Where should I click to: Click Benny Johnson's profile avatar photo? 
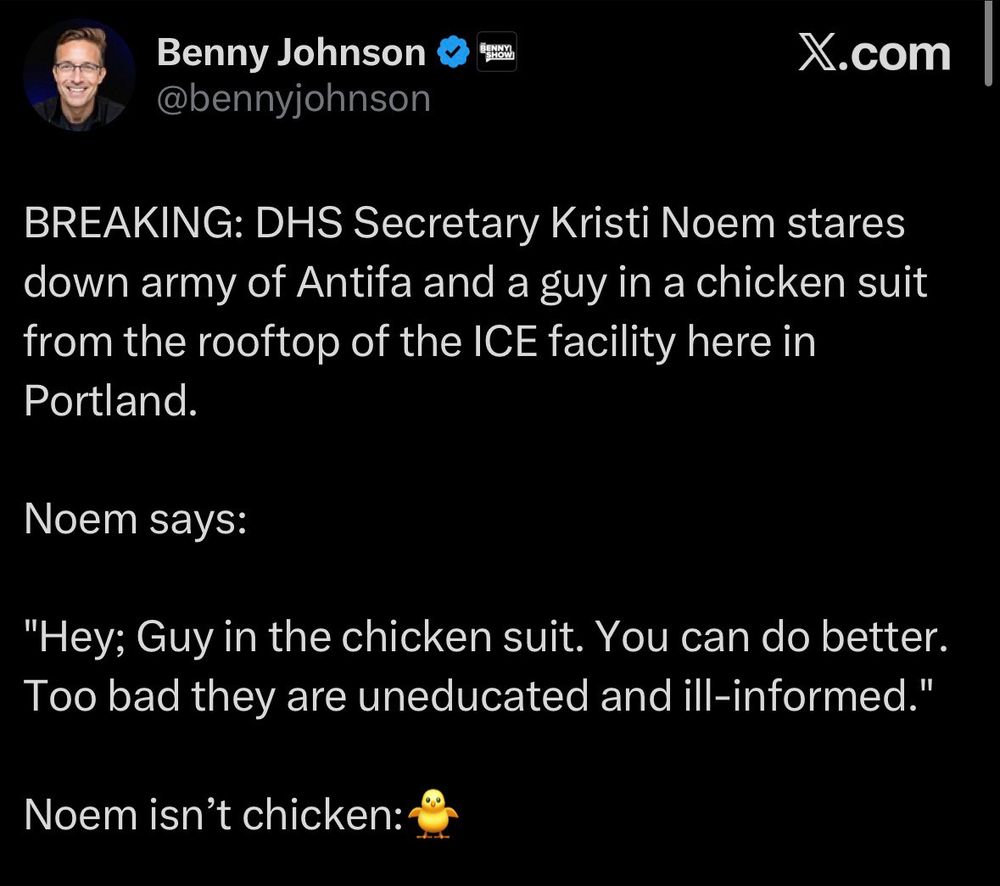(78, 75)
